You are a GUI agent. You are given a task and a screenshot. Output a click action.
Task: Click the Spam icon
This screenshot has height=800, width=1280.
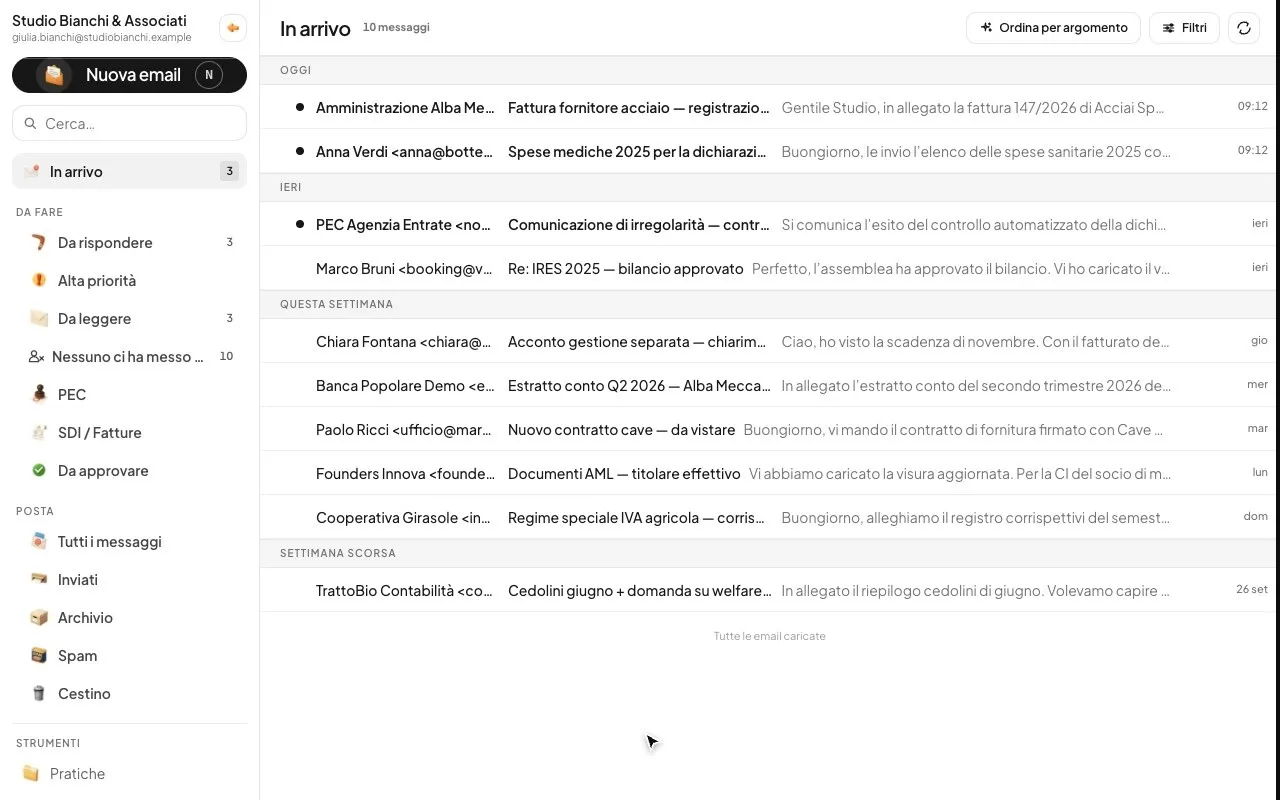click(x=39, y=656)
